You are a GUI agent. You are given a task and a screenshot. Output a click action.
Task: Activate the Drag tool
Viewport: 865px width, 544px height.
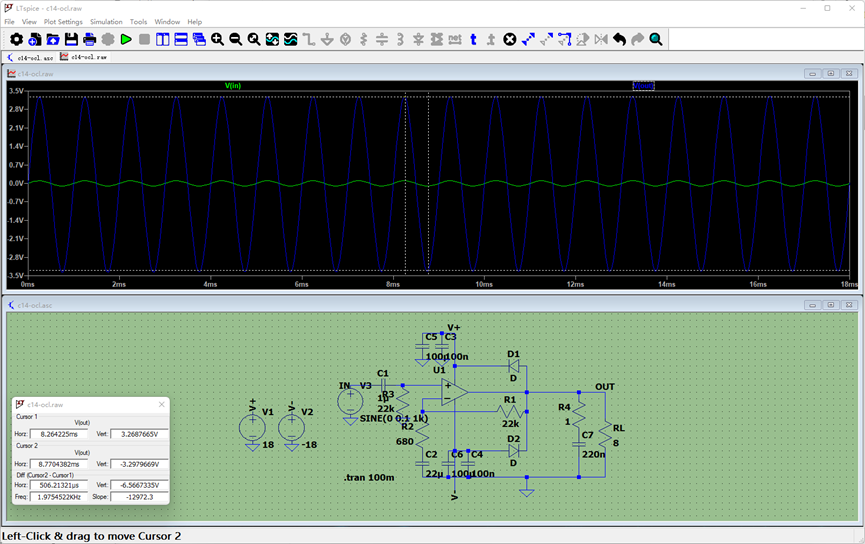tap(564, 39)
